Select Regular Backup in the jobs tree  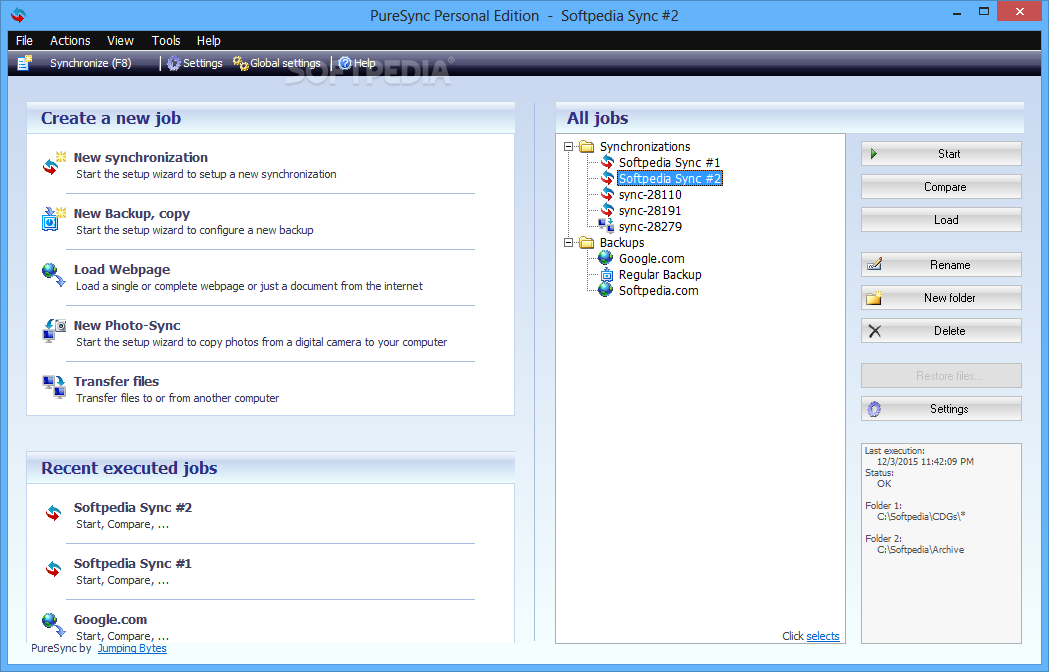click(x=660, y=274)
